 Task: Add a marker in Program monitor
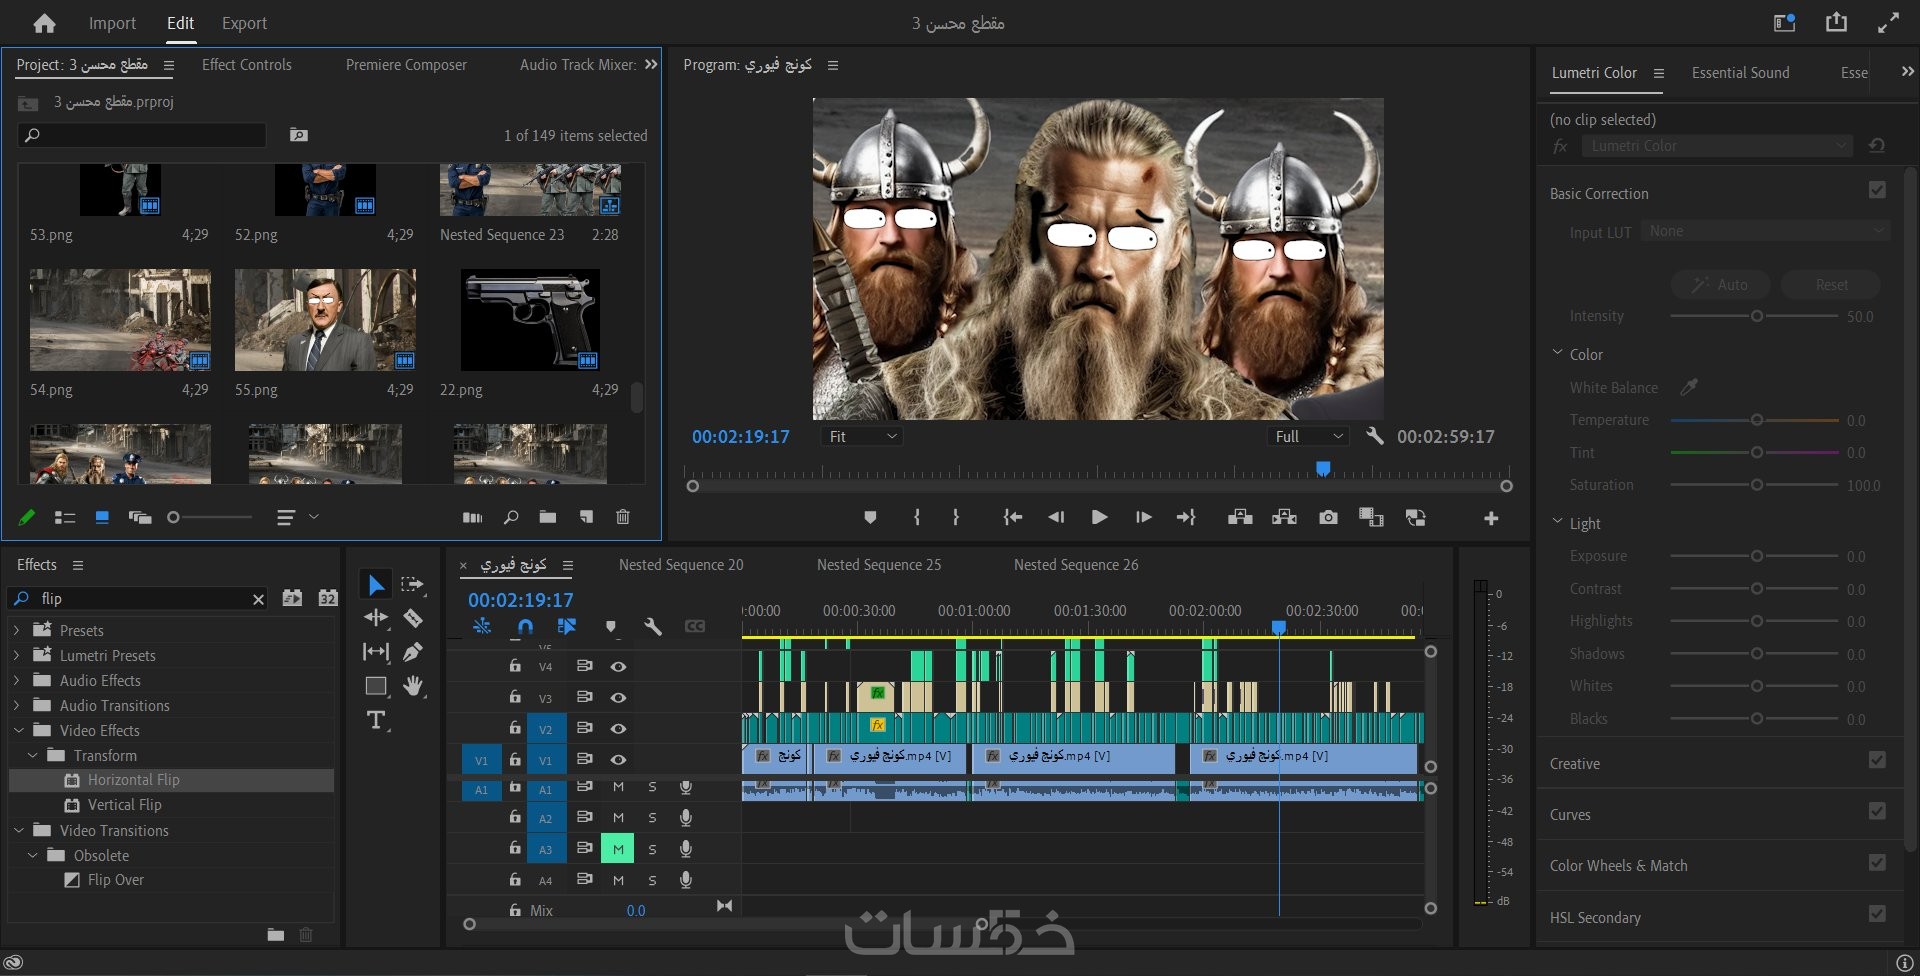click(870, 517)
